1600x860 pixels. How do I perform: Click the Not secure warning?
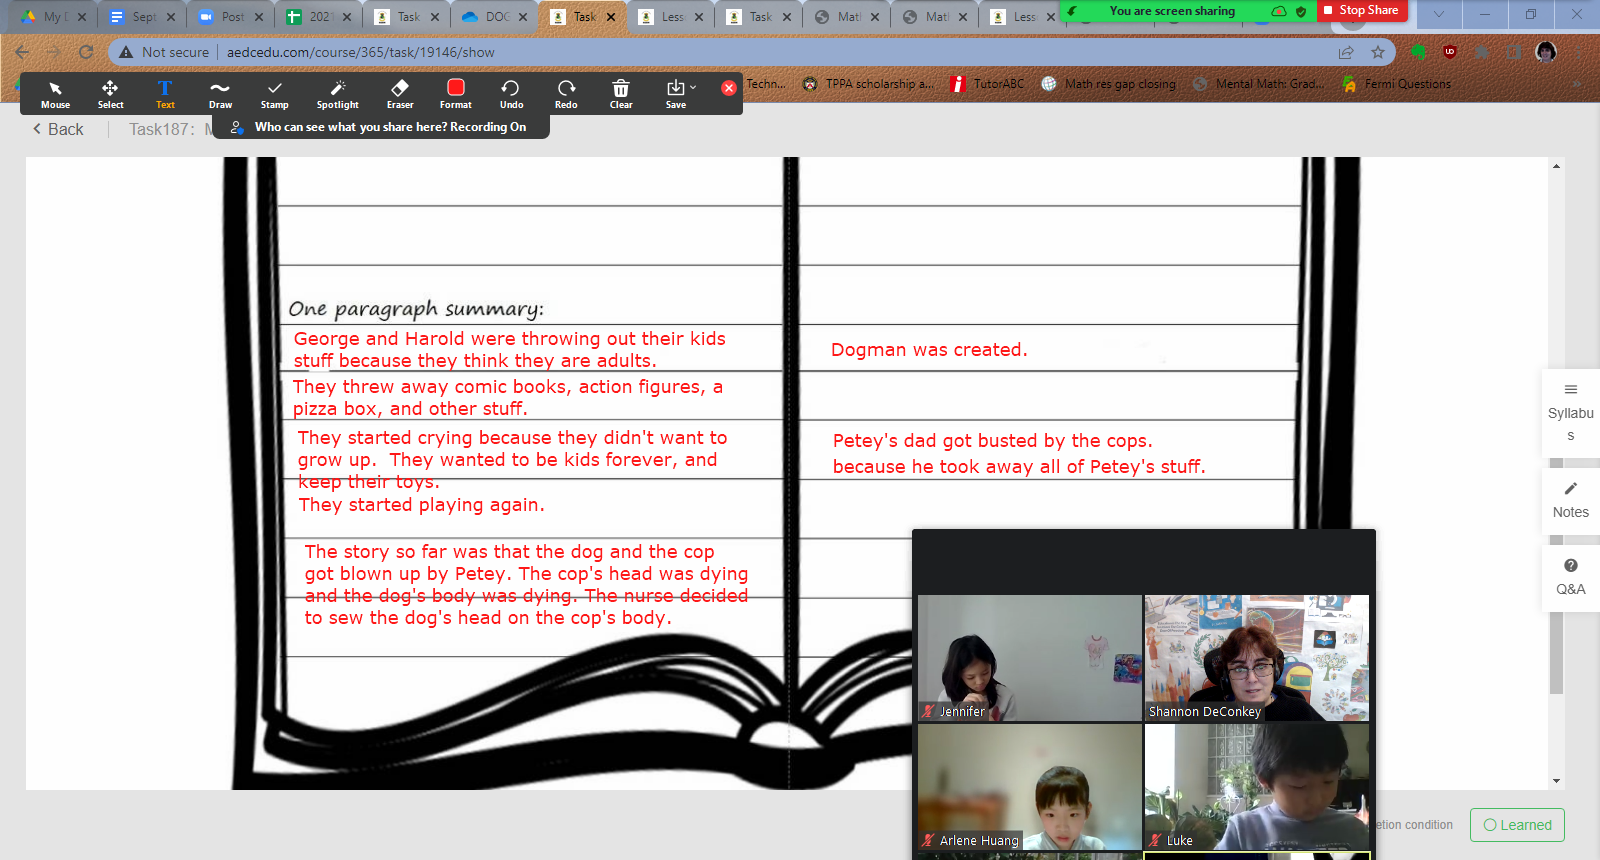164,52
